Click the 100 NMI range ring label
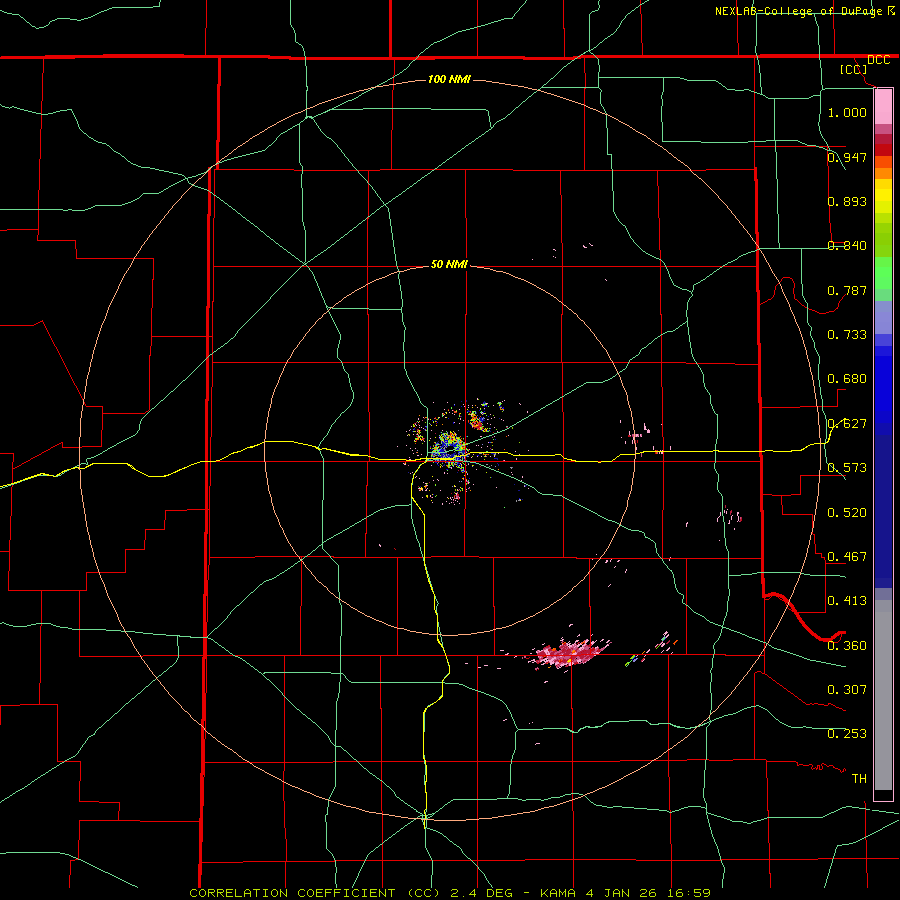This screenshot has height=900, width=900. tap(449, 79)
